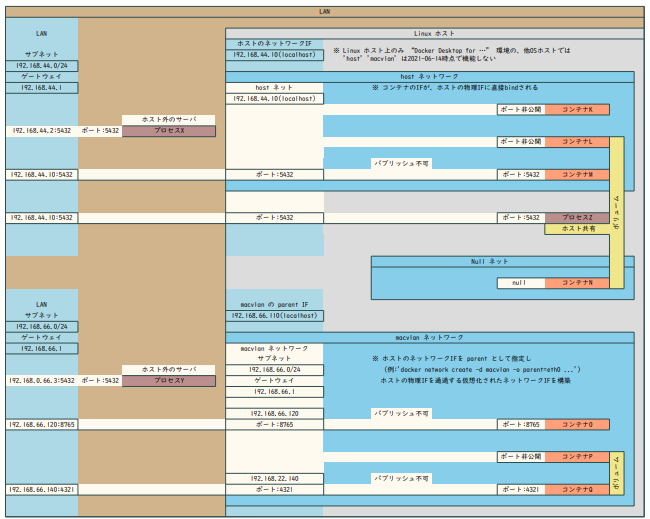Select the プロセスZ process block
The image size is (650, 519).
[577, 217]
